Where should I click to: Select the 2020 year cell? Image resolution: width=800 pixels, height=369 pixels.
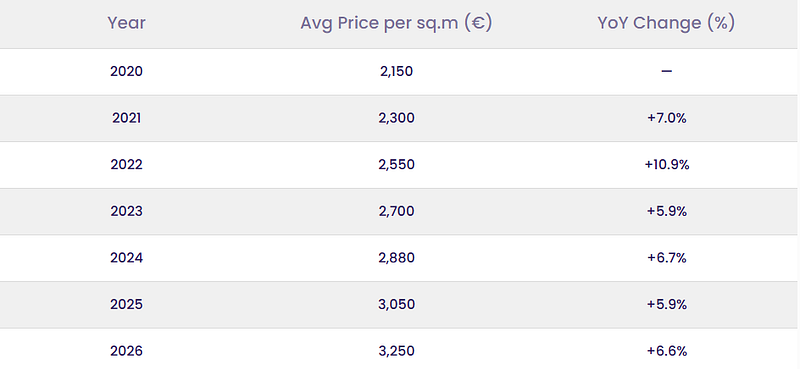127,71
